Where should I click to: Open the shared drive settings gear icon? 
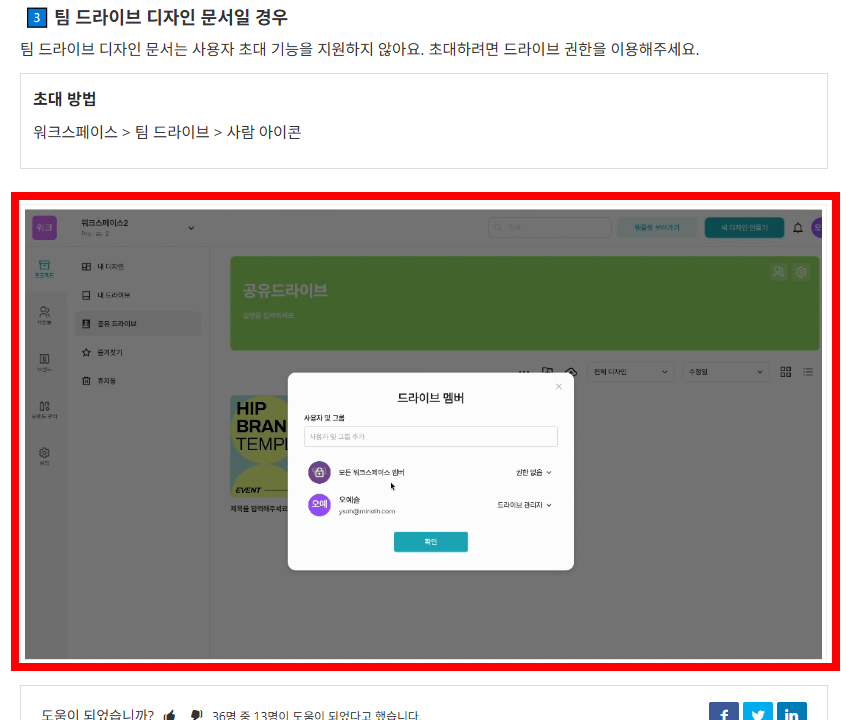coord(800,272)
